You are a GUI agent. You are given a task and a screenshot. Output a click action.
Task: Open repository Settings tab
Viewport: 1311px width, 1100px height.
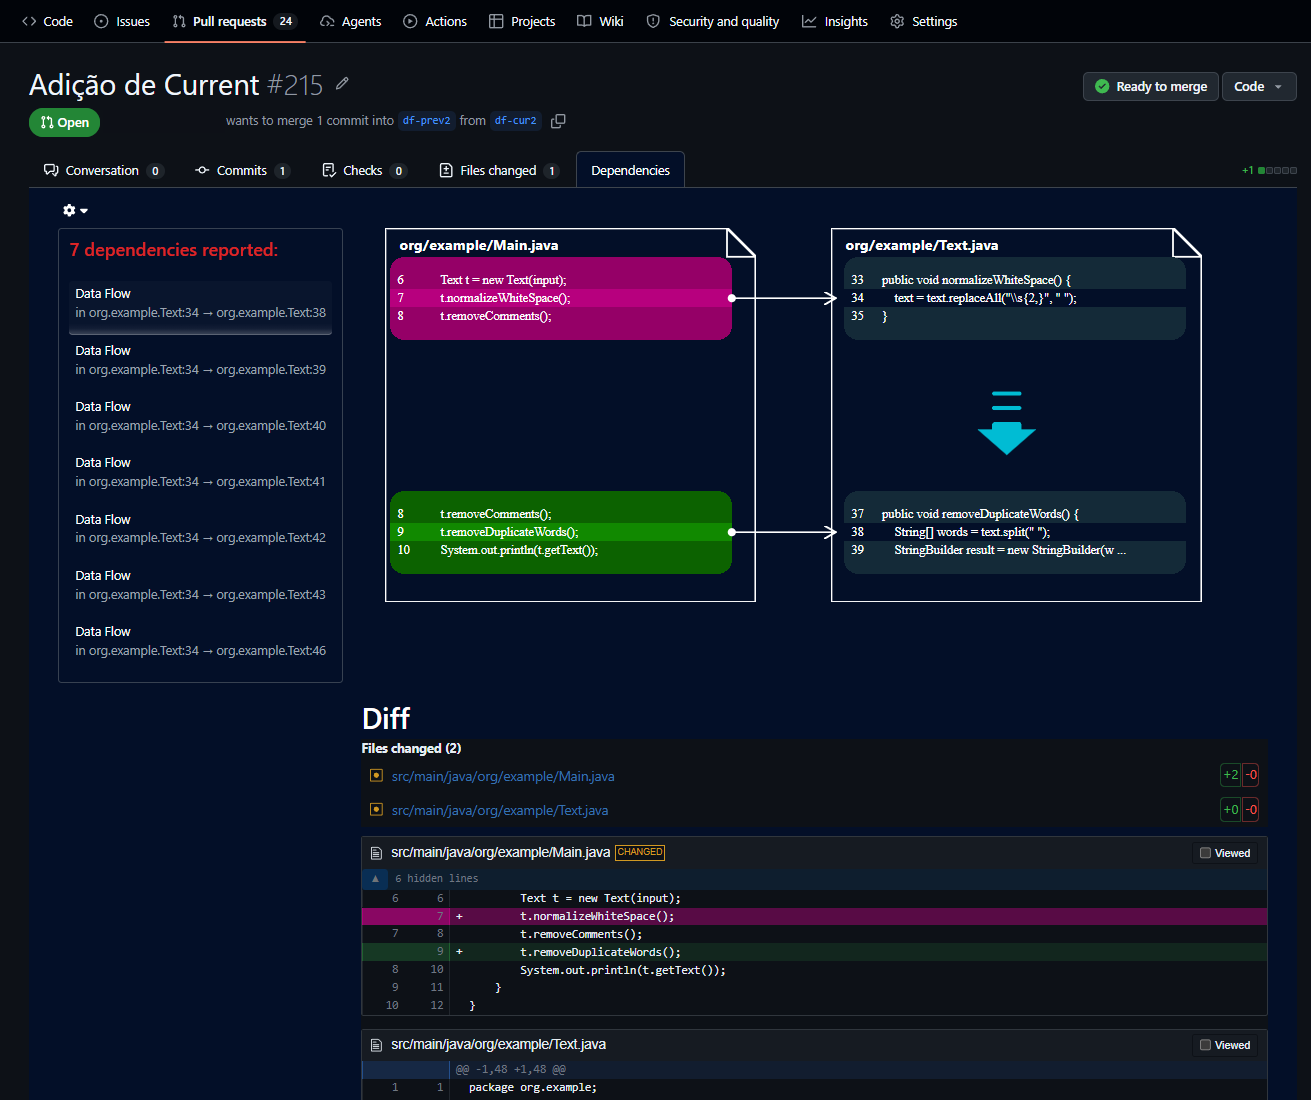(924, 21)
